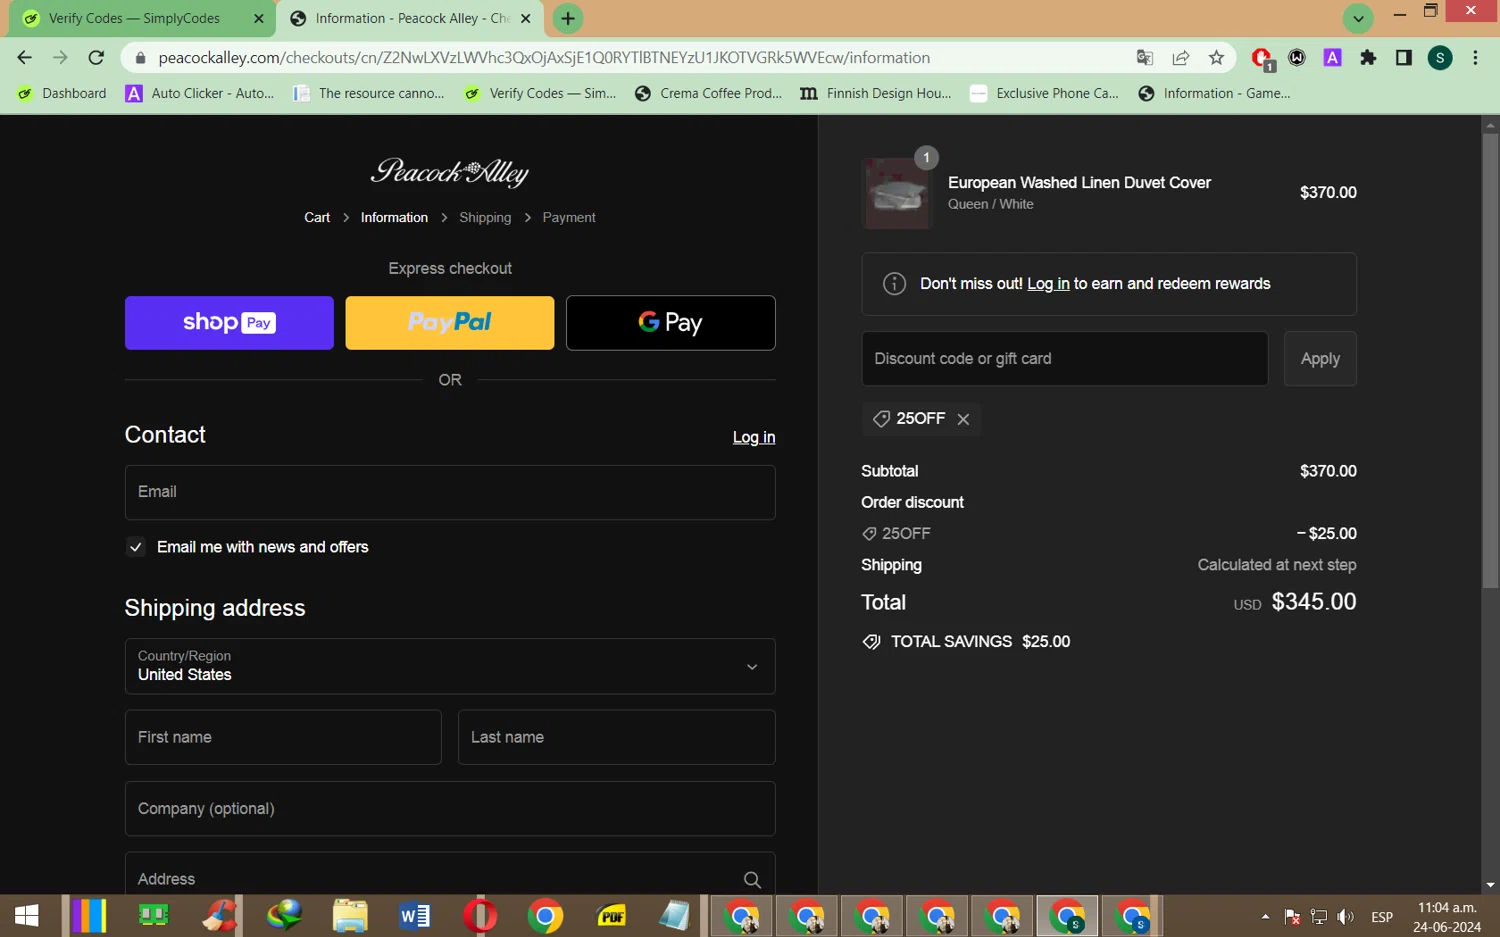
Task: Click the Peacock Alley logo
Action: click(450, 172)
